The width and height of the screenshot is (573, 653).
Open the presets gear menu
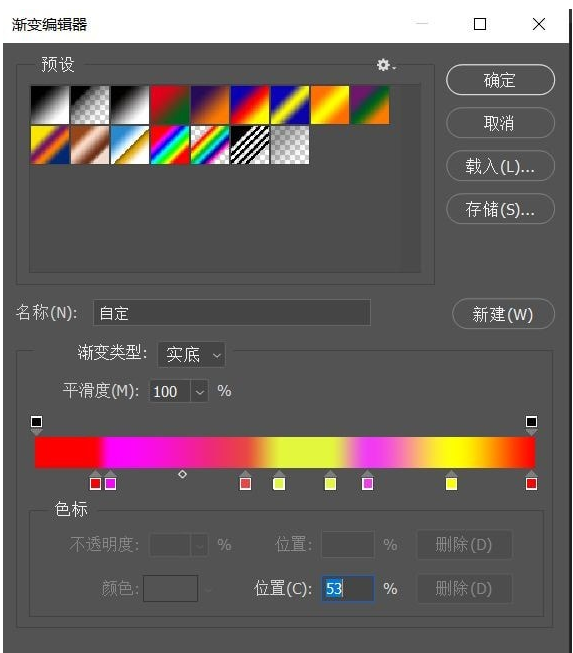click(386, 65)
